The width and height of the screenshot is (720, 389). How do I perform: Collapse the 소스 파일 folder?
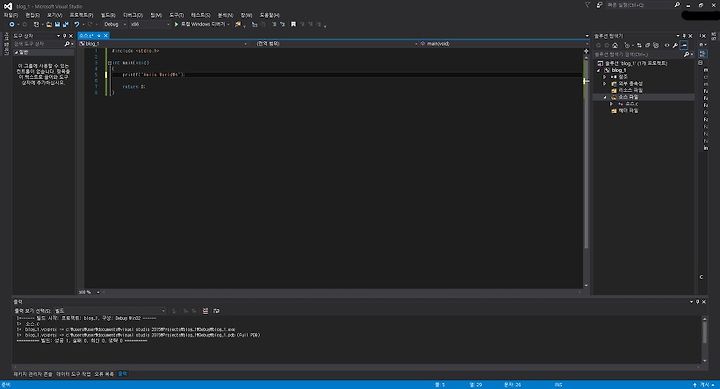coord(605,97)
